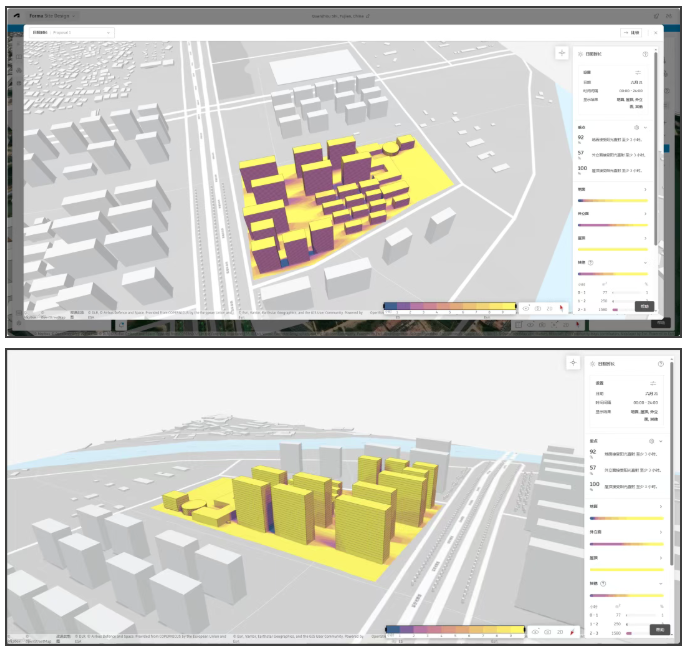The height and width of the screenshot is (649, 688).
Task: Click the 92 percent value in top panel
Action: tap(581, 137)
